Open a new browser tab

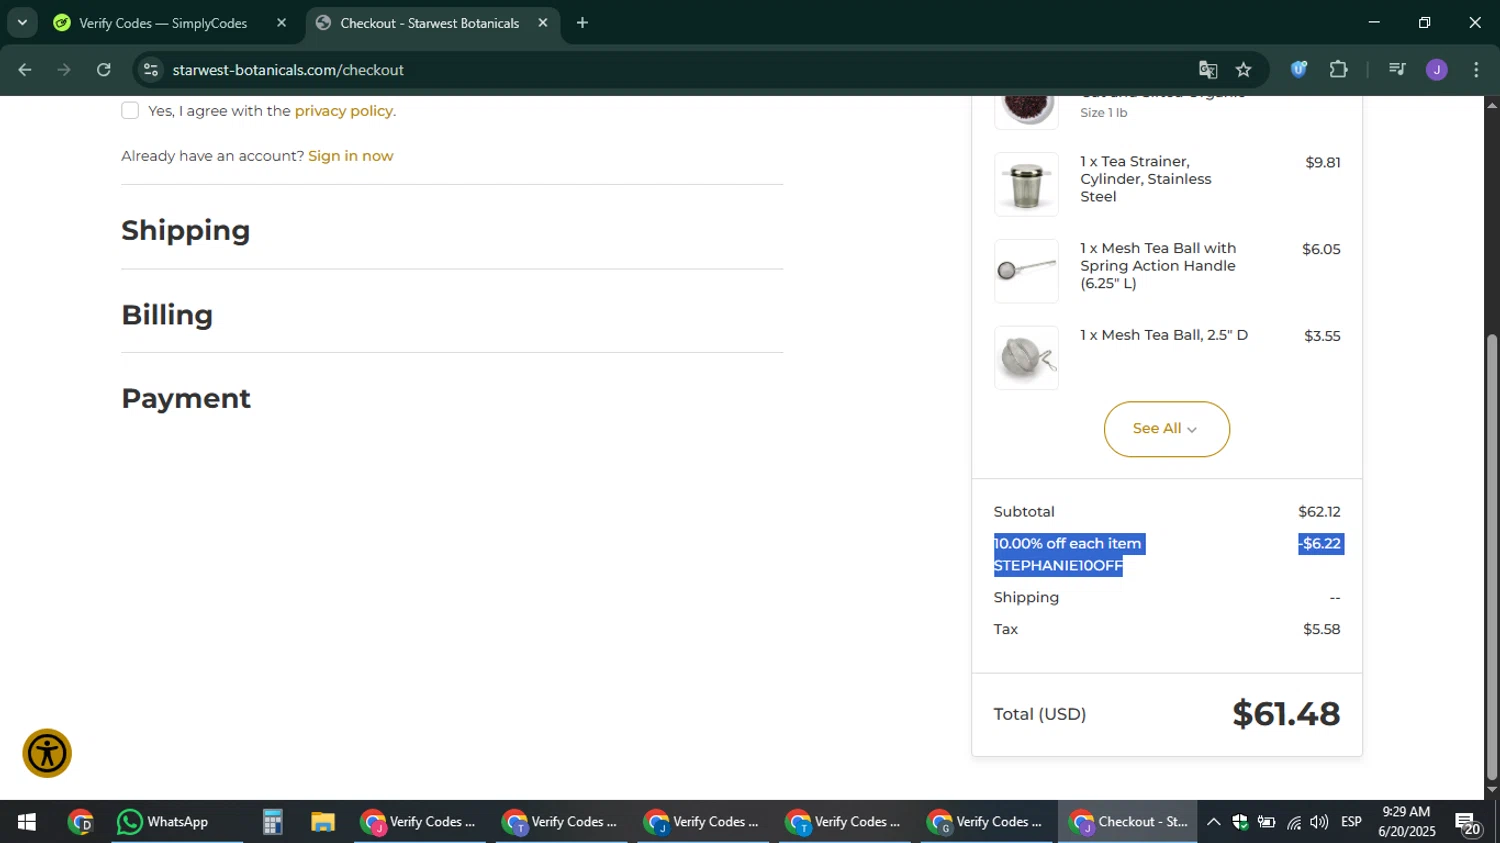tap(582, 23)
